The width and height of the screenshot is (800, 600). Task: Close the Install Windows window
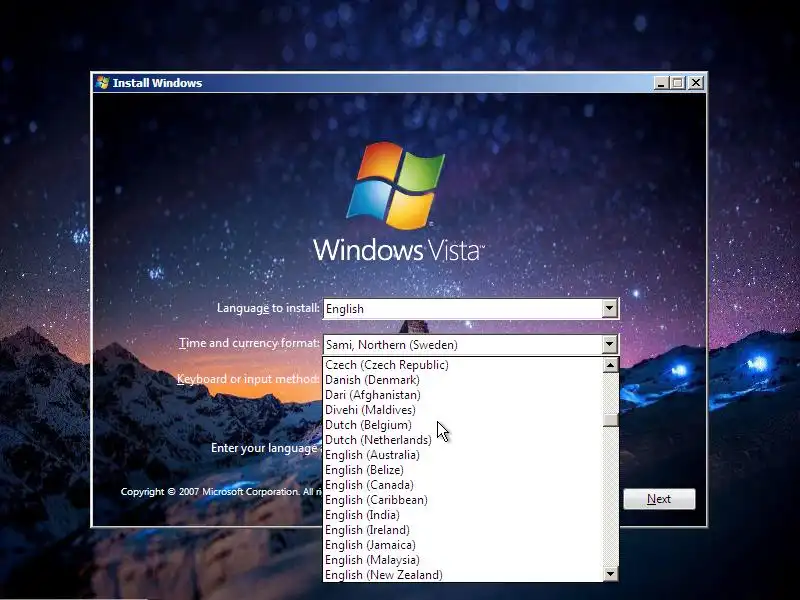click(x=696, y=83)
